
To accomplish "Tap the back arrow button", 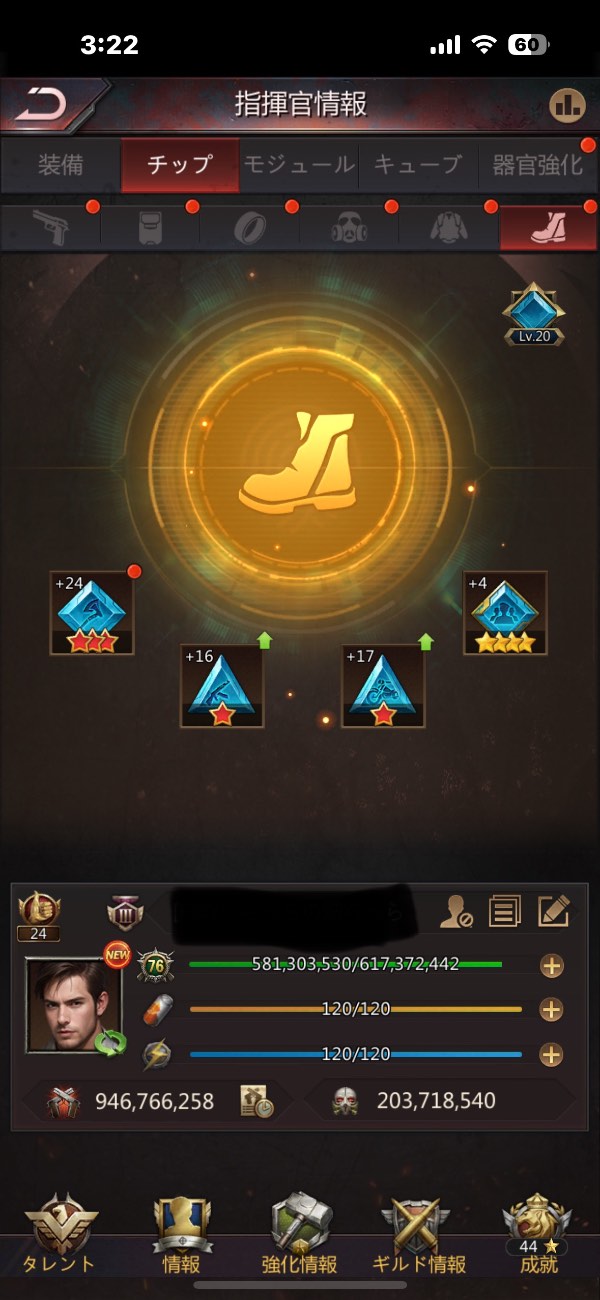I will pos(41,104).
